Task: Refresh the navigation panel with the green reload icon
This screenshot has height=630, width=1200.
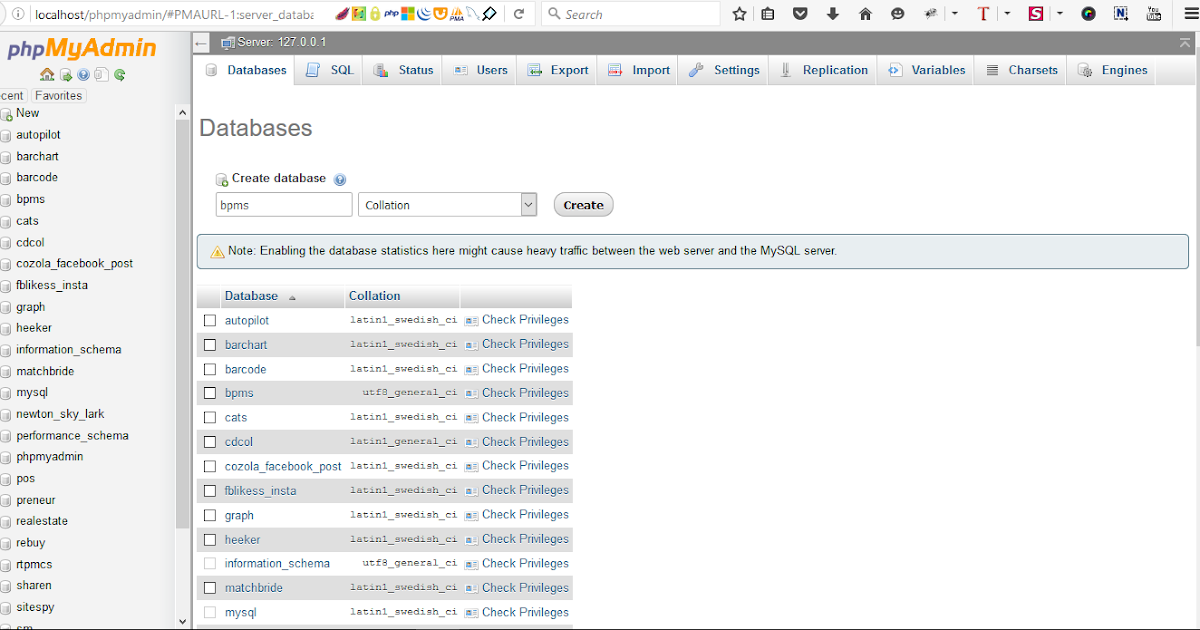Action: (x=119, y=74)
